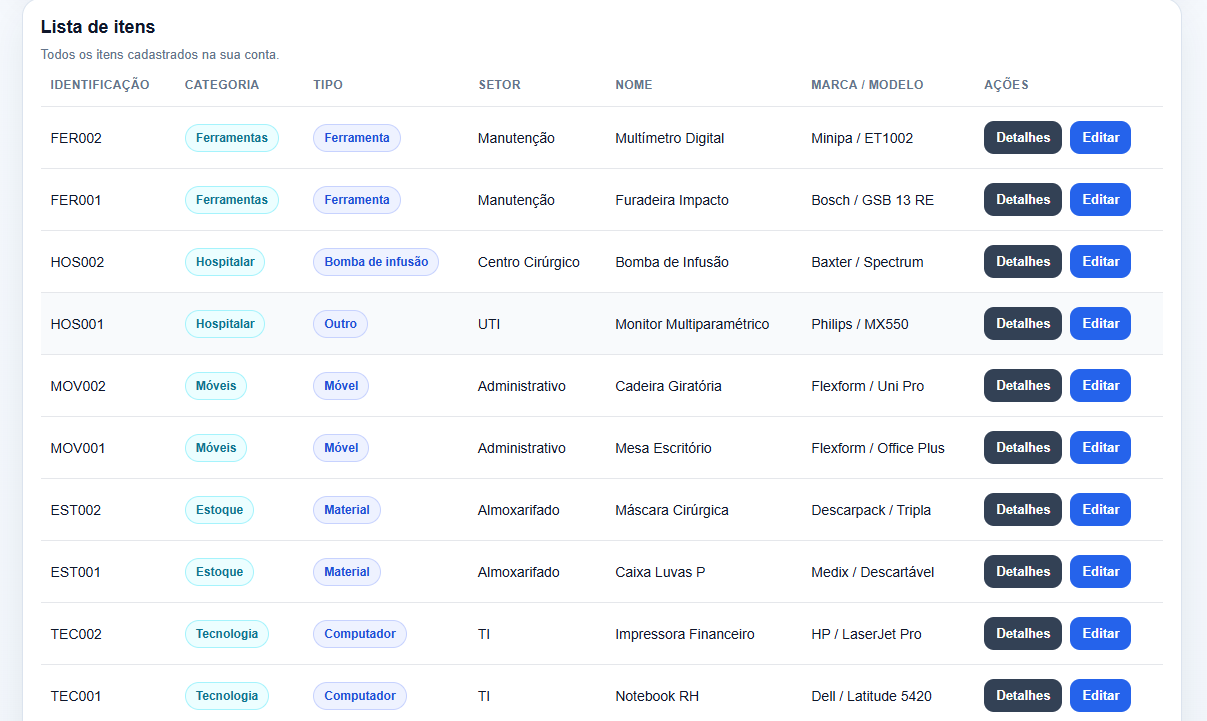This screenshot has height=721, width=1207.
Task: Show Detalhes for Monitor Multiparamétrico
Action: pyautogui.click(x=1023, y=324)
